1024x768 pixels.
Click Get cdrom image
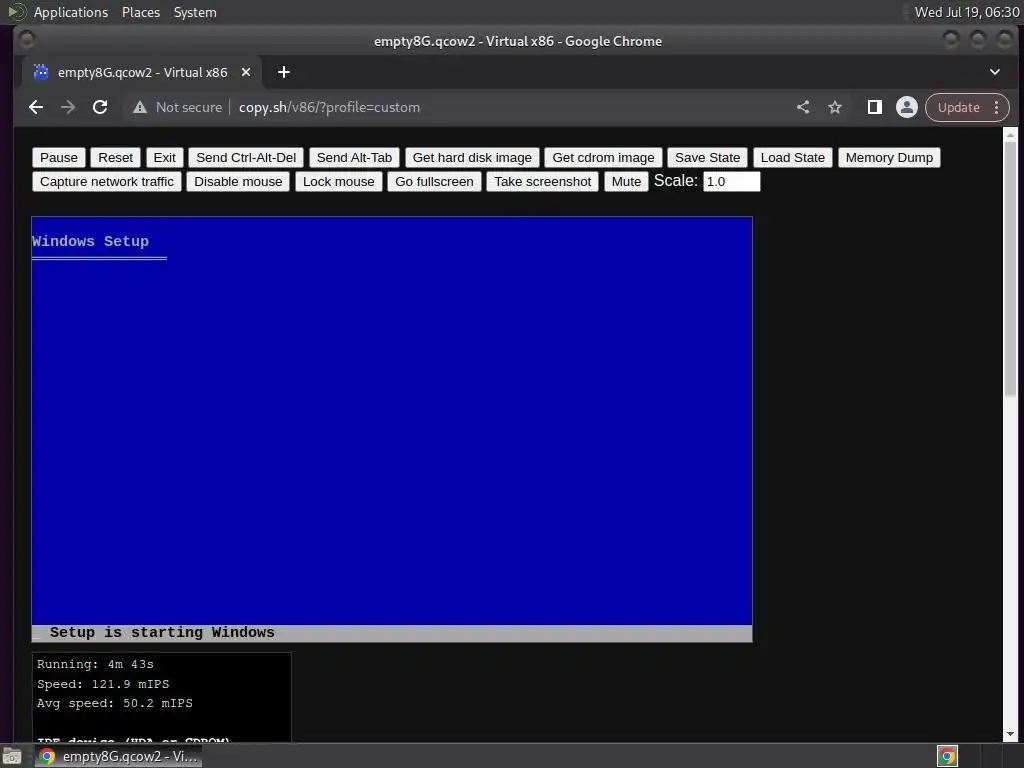tap(603, 157)
